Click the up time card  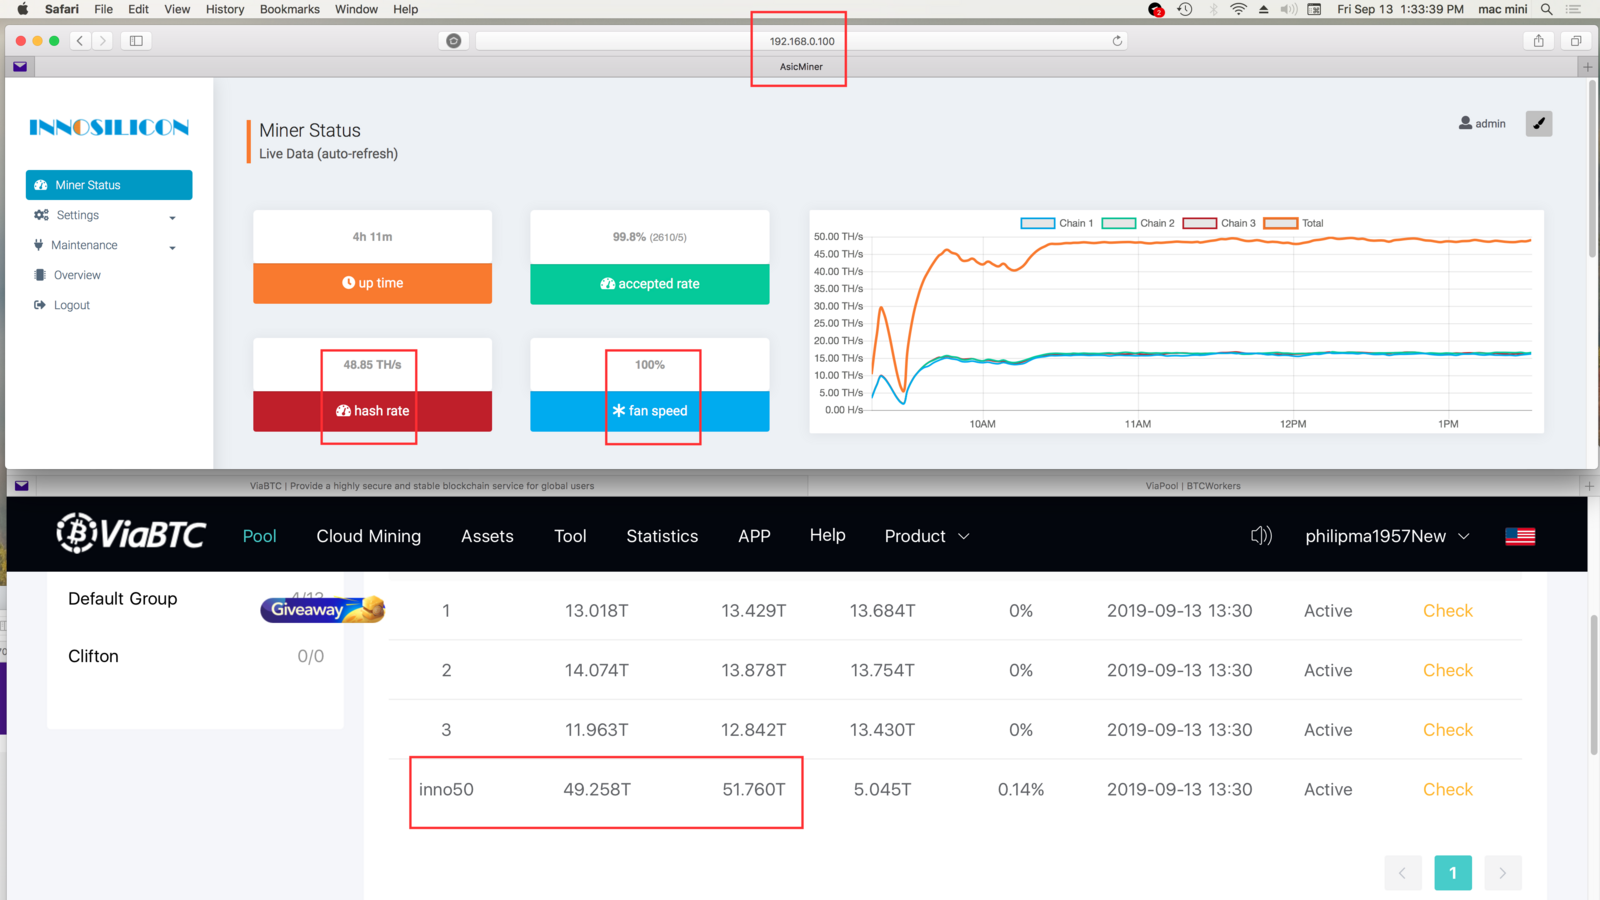pyautogui.click(x=372, y=257)
